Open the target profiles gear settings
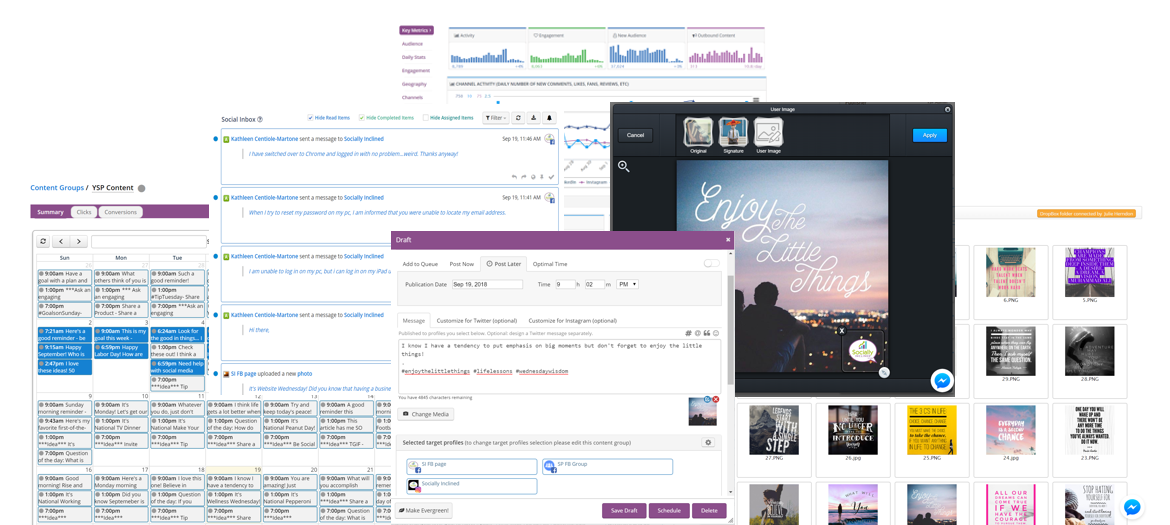1170x525 pixels. [x=708, y=442]
